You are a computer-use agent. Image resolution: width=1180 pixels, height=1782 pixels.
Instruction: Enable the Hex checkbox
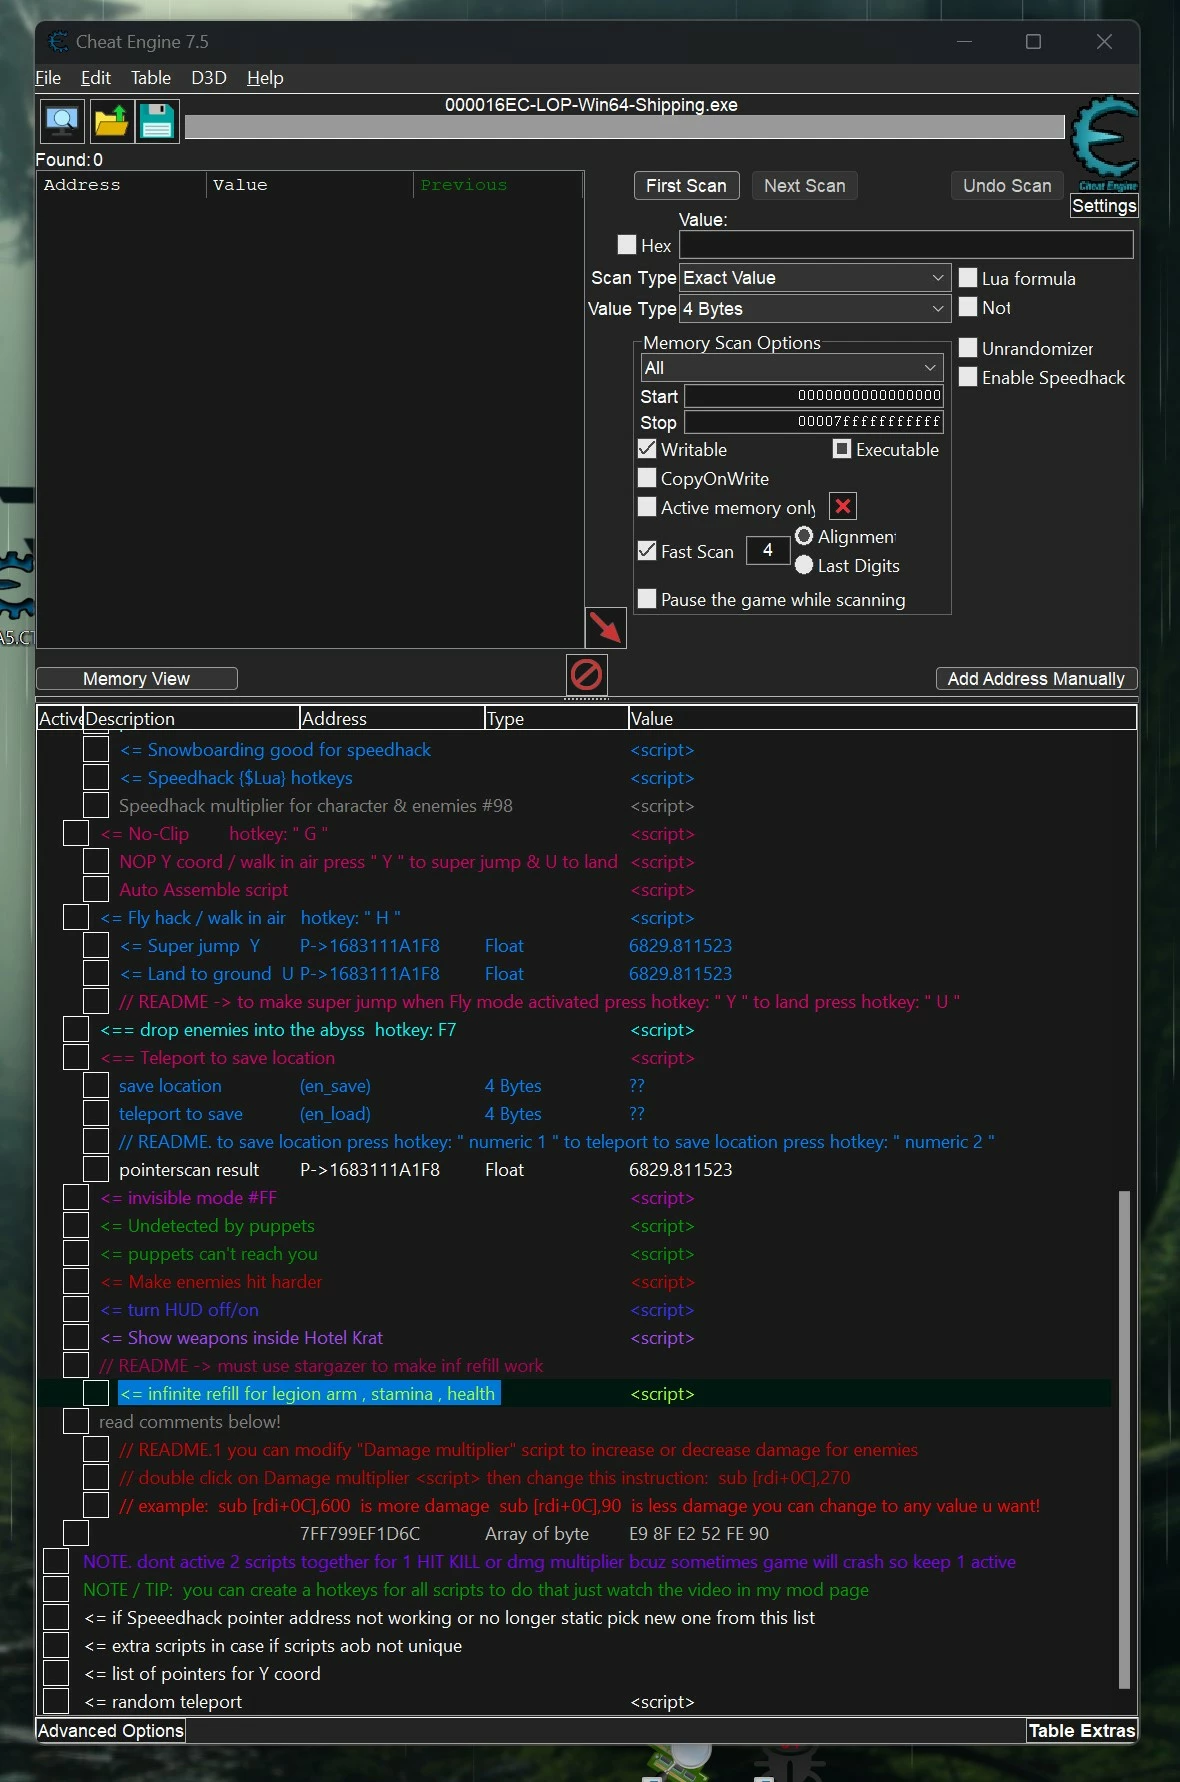(x=627, y=244)
